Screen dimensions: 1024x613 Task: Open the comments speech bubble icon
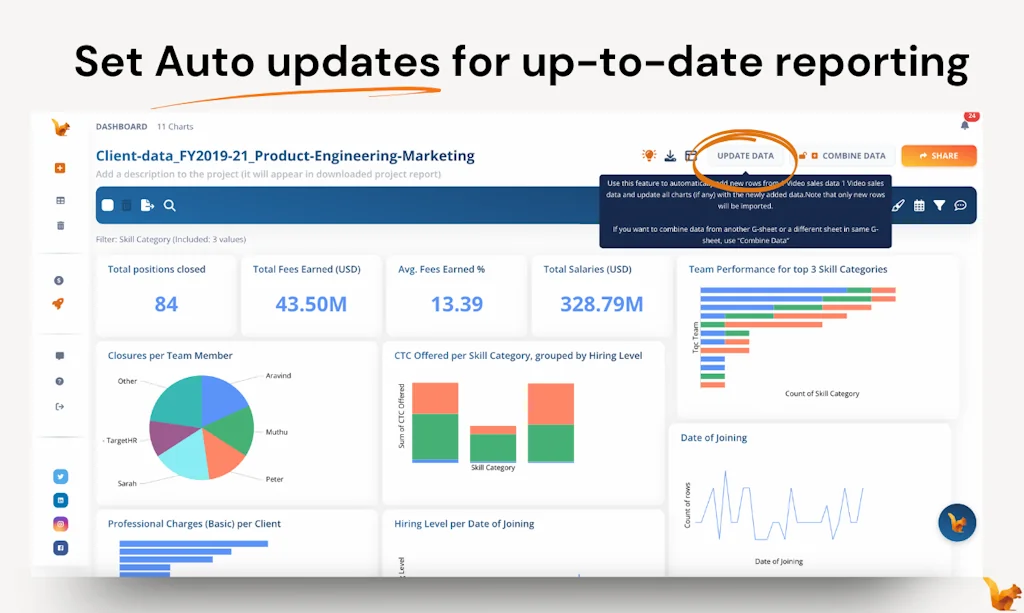click(x=960, y=206)
